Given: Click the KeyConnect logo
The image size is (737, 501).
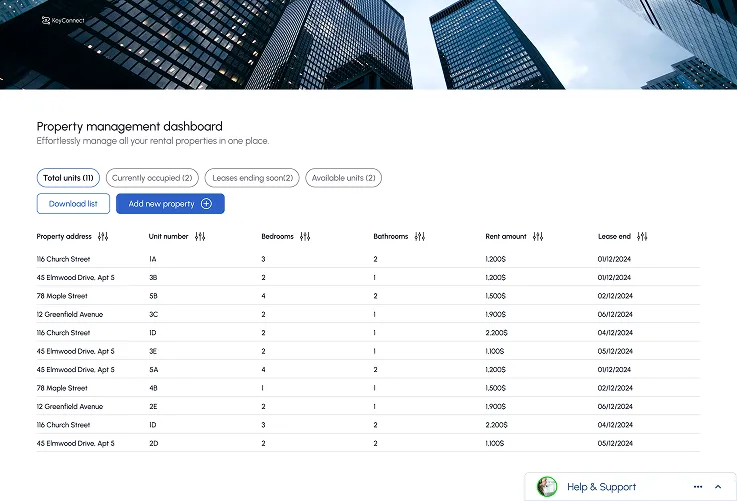Looking at the screenshot, I should coord(63,20).
